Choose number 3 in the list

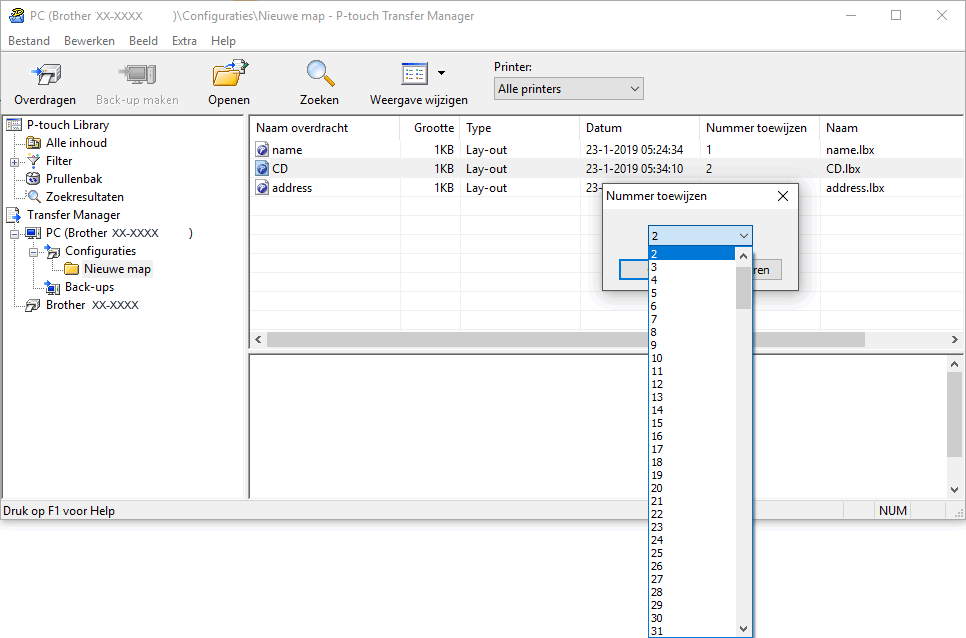tap(692, 267)
